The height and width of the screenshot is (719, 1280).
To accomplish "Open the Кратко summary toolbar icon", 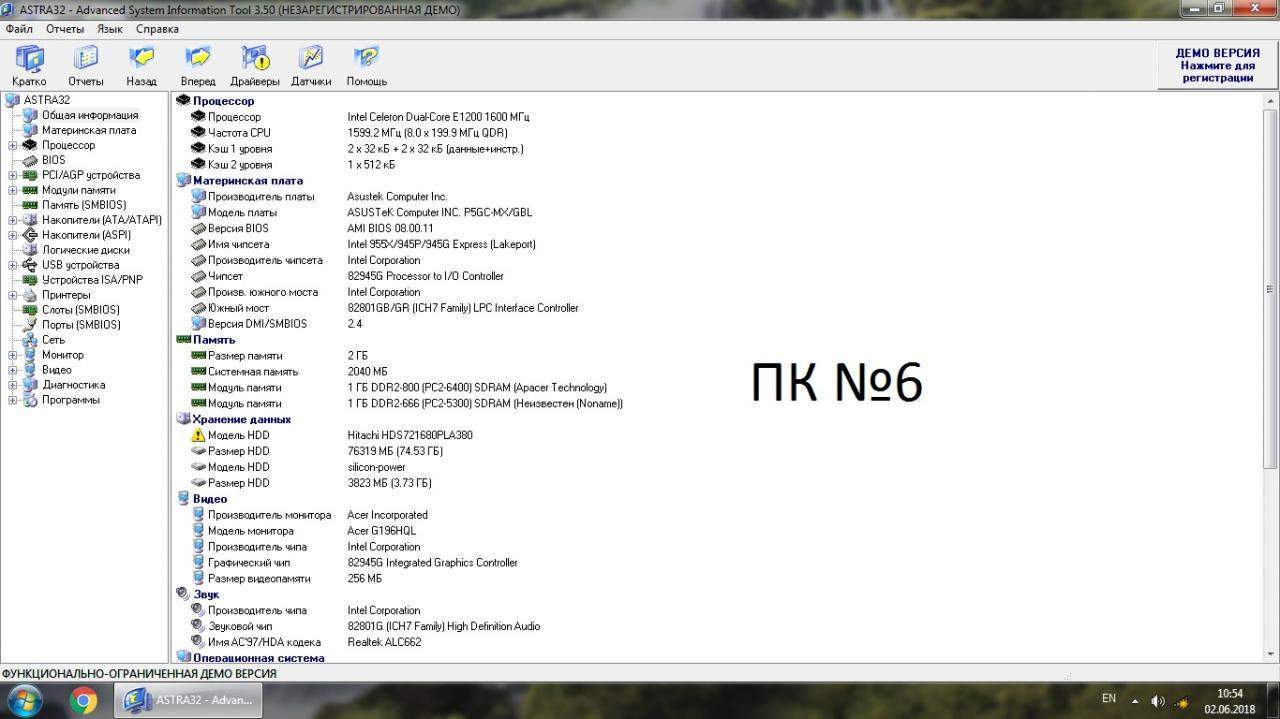I will tap(29, 66).
